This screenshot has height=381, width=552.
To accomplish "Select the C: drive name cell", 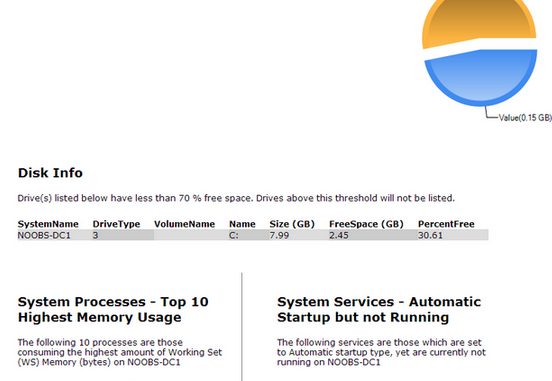I will tap(234, 235).
